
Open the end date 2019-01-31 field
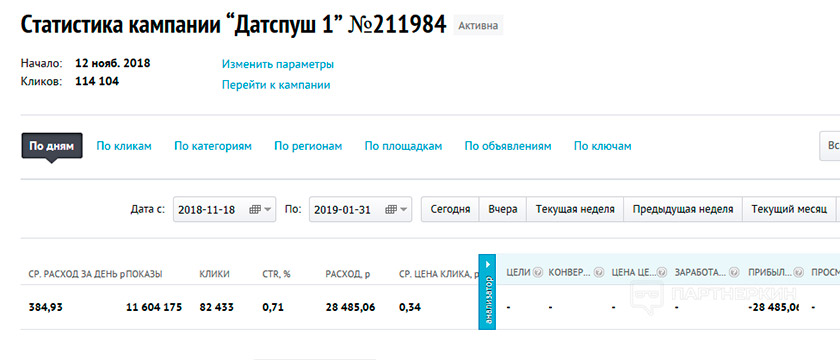click(361, 209)
